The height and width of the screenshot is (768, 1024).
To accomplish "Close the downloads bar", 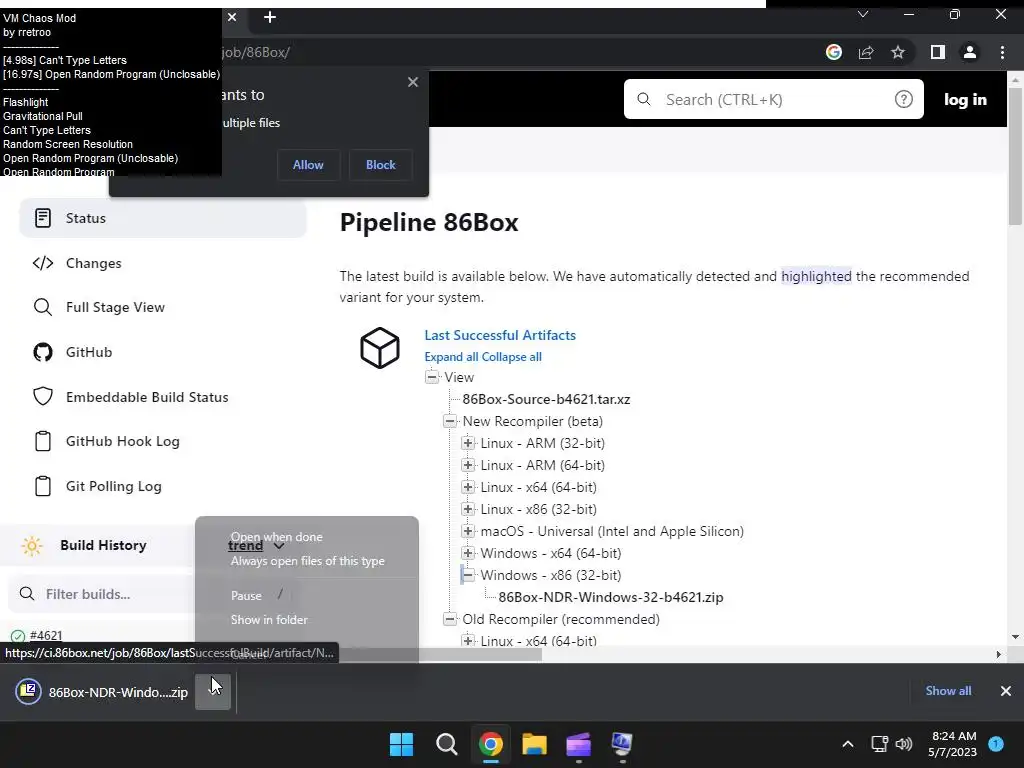I will pyautogui.click(x=1006, y=691).
